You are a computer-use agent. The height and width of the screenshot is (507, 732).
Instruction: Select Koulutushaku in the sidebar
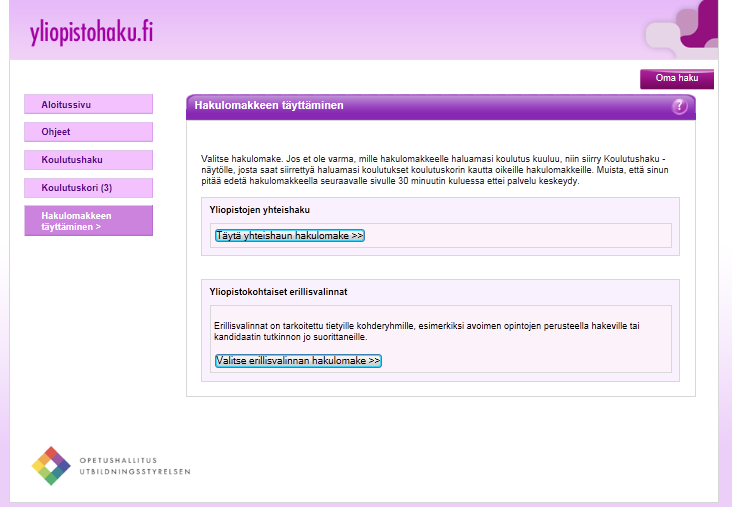coord(88,160)
